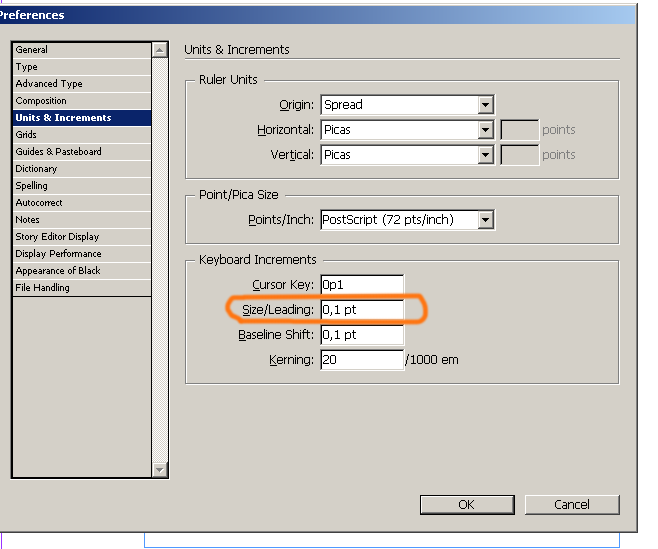Select Notes category

coord(82,220)
